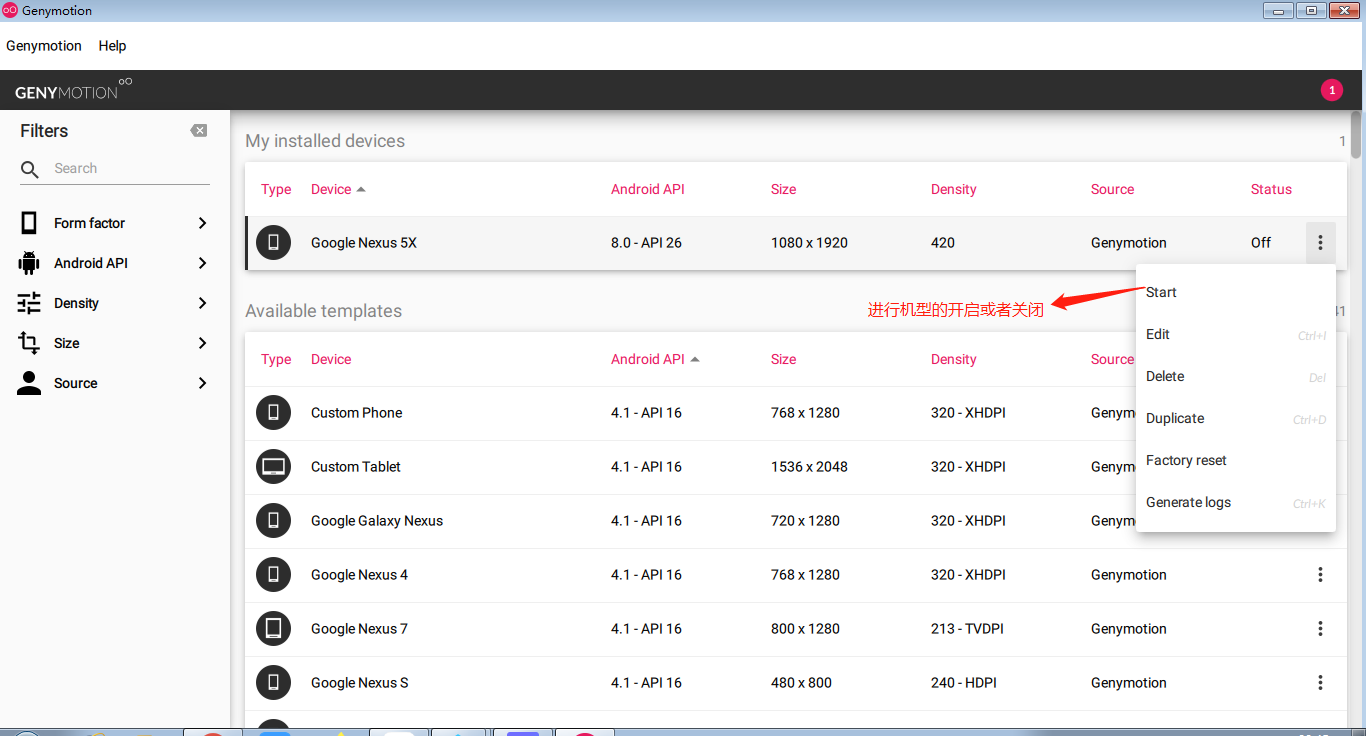Click the Google Nexus 5X phone icon
This screenshot has width=1366, height=736.
(x=273, y=242)
